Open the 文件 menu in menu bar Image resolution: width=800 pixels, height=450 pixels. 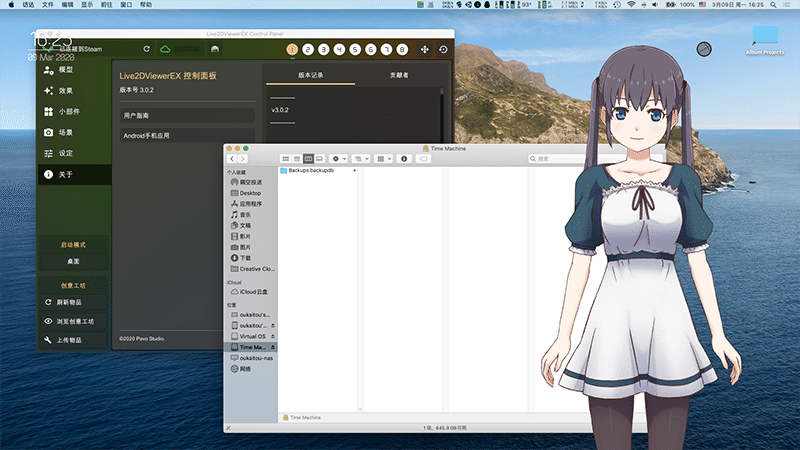tap(47, 5)
